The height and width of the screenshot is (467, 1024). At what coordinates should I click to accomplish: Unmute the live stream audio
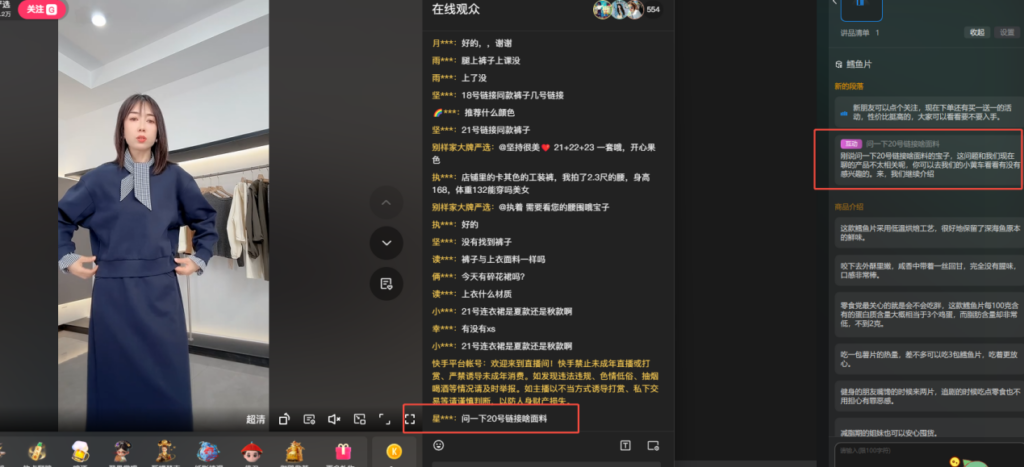[x=335, y=419]
